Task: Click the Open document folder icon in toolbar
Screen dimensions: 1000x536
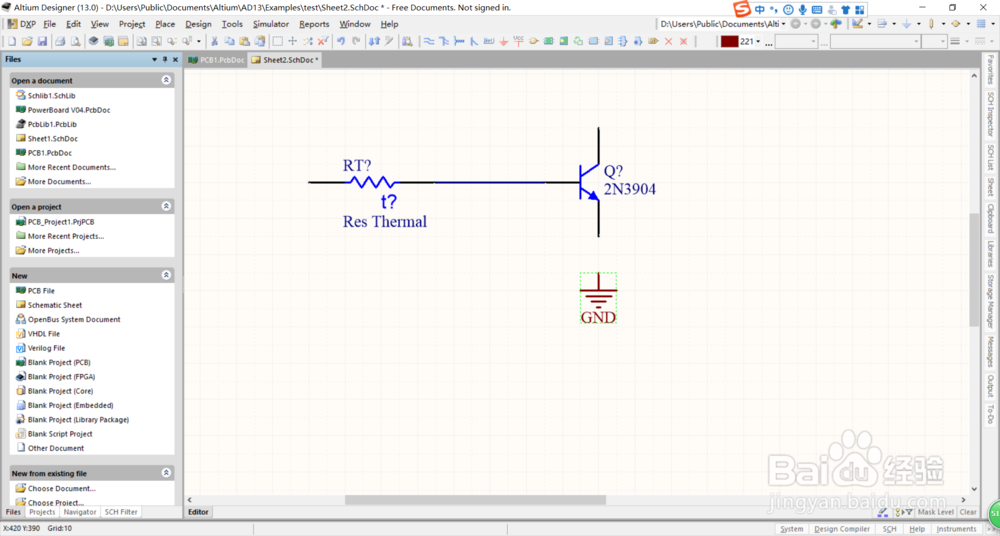Action: click(27, 41)
